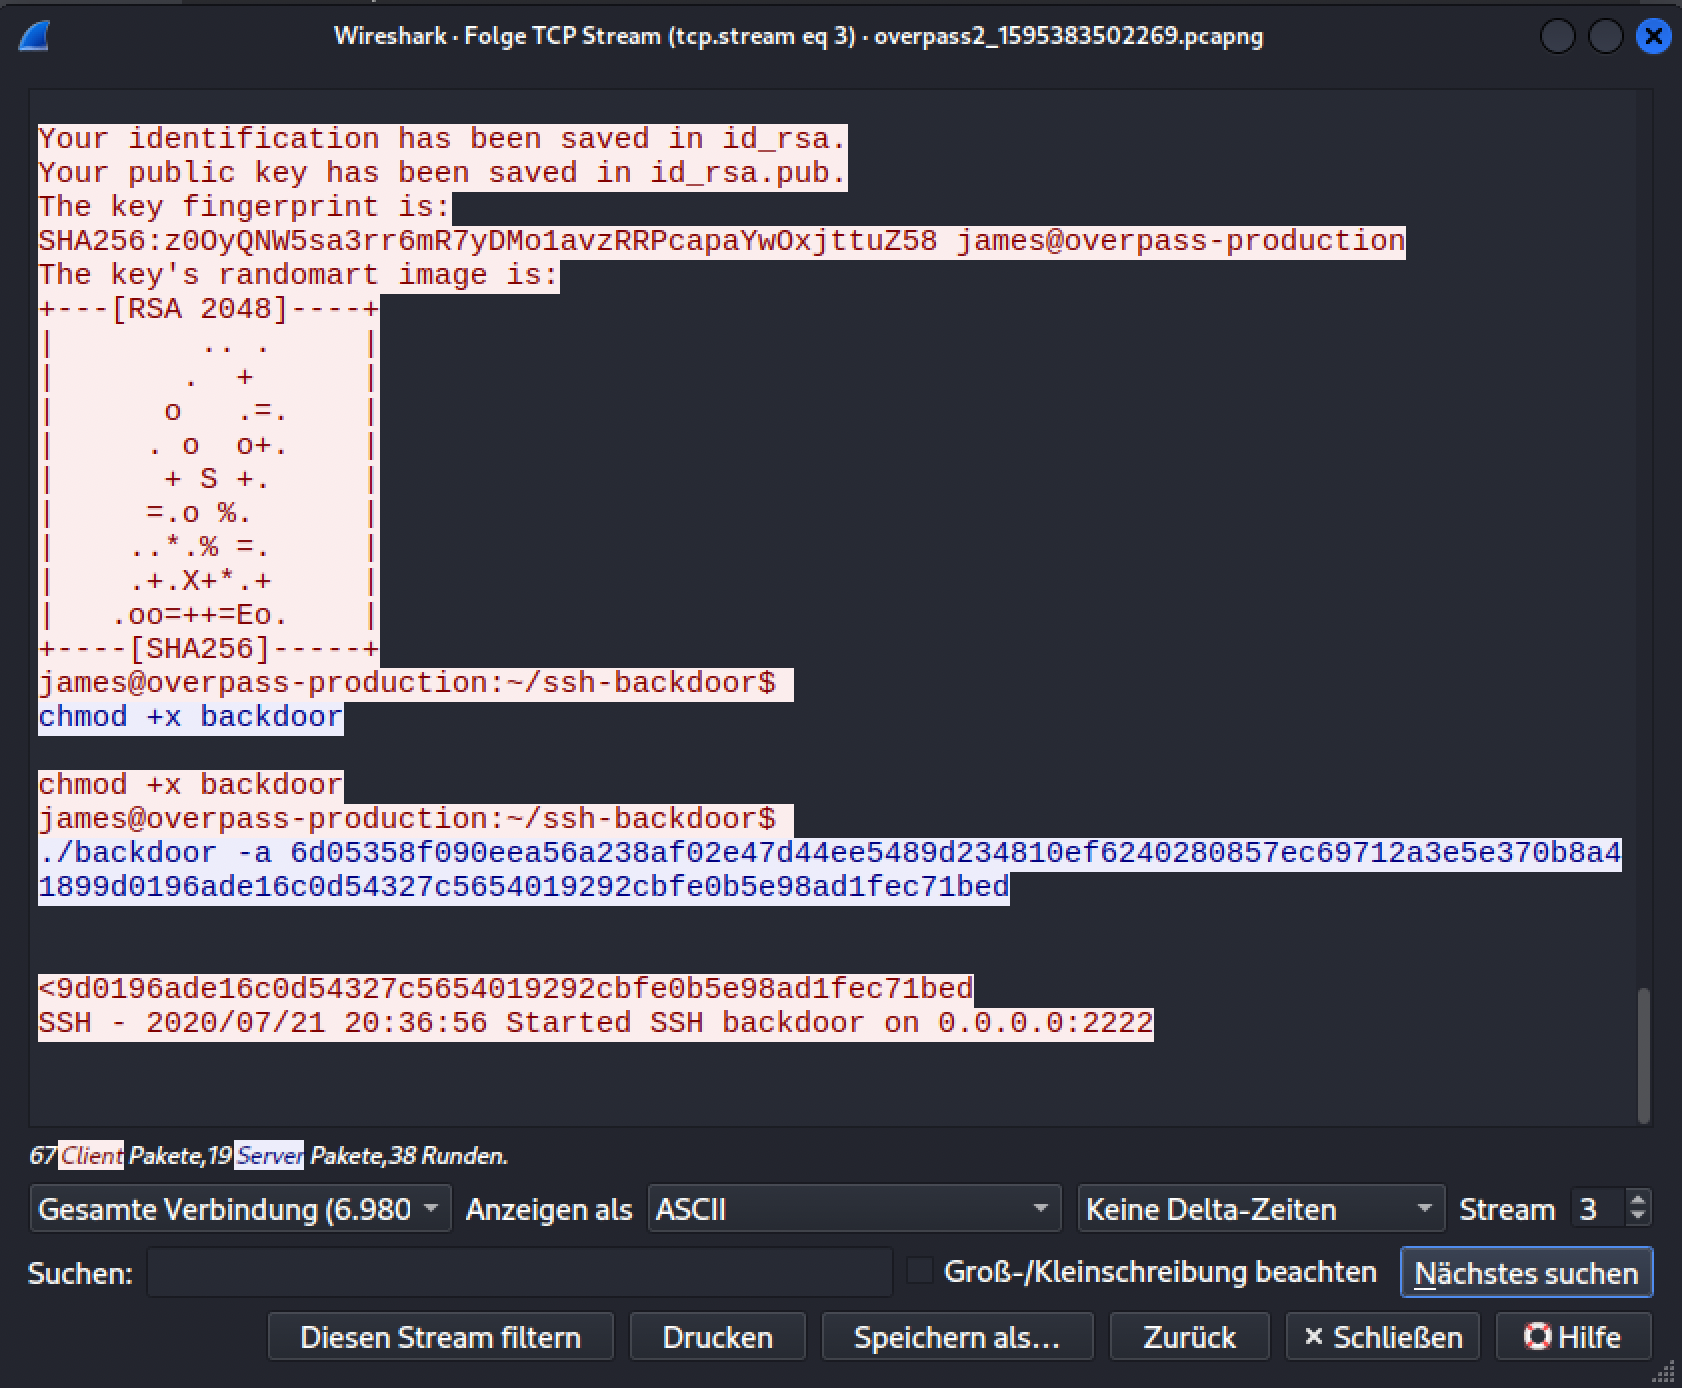The width and height of the screenshot is (1682, 1388).
Task: Click the Stream number field
Action: pos(1598,1209)
